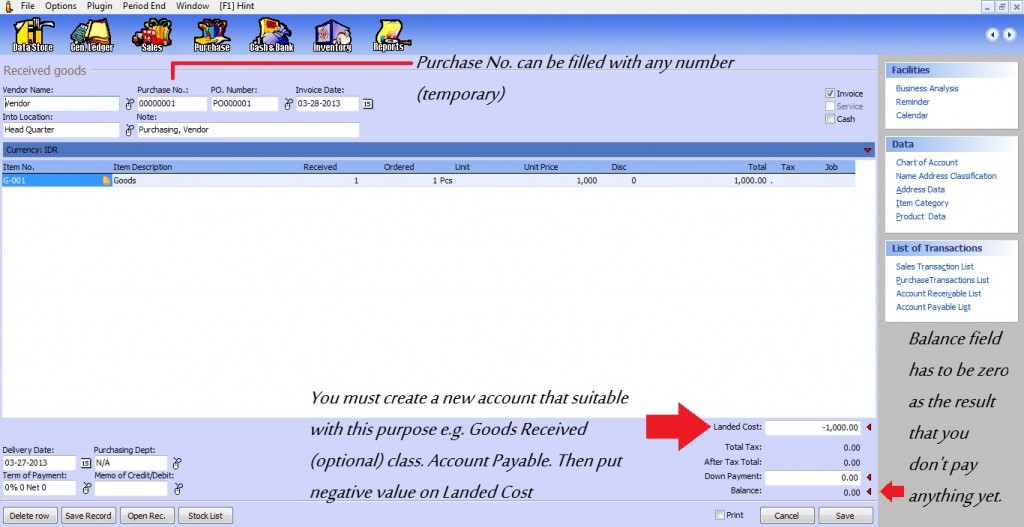
Task: Open the Inventory module icon
Action: [332, 36]
